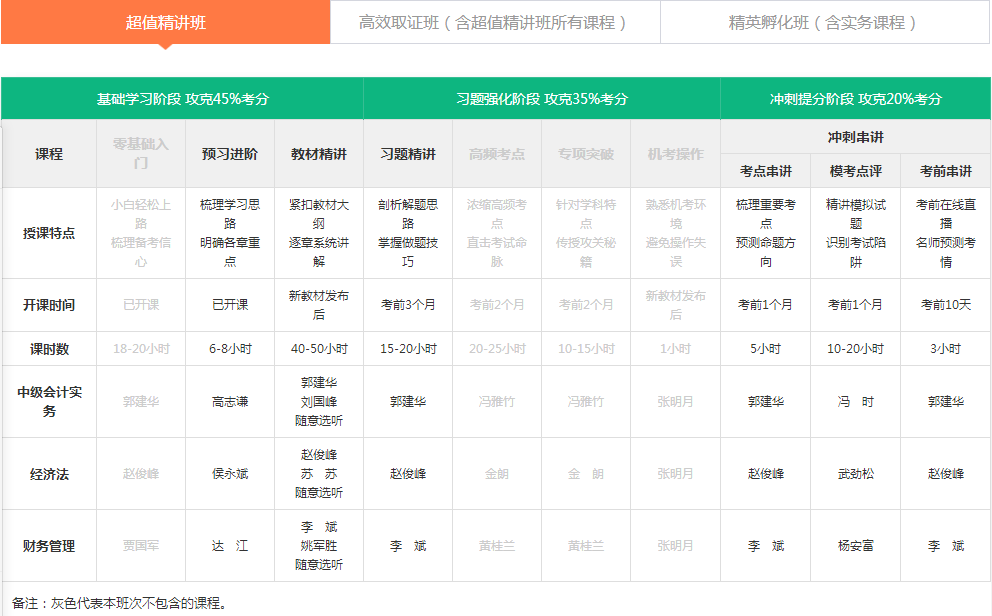
Task: Select teacher 杨安富 in 财务管理 row
Action: click(855, 546)
